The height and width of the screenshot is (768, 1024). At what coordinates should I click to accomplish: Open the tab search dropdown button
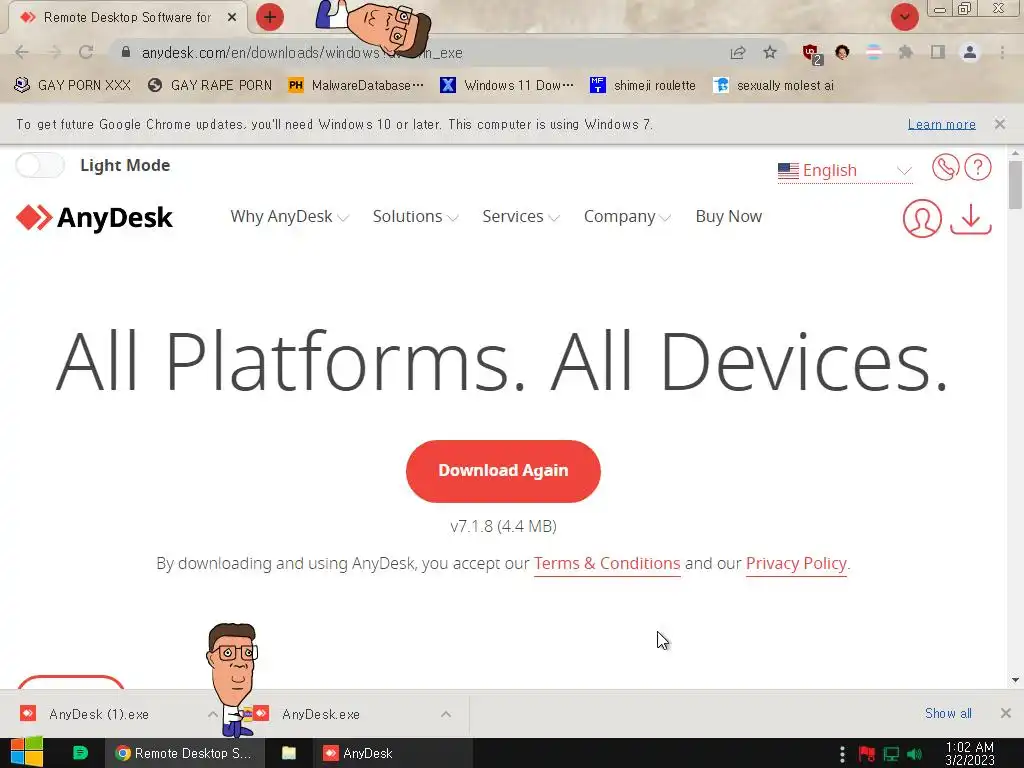pos(904,17)
